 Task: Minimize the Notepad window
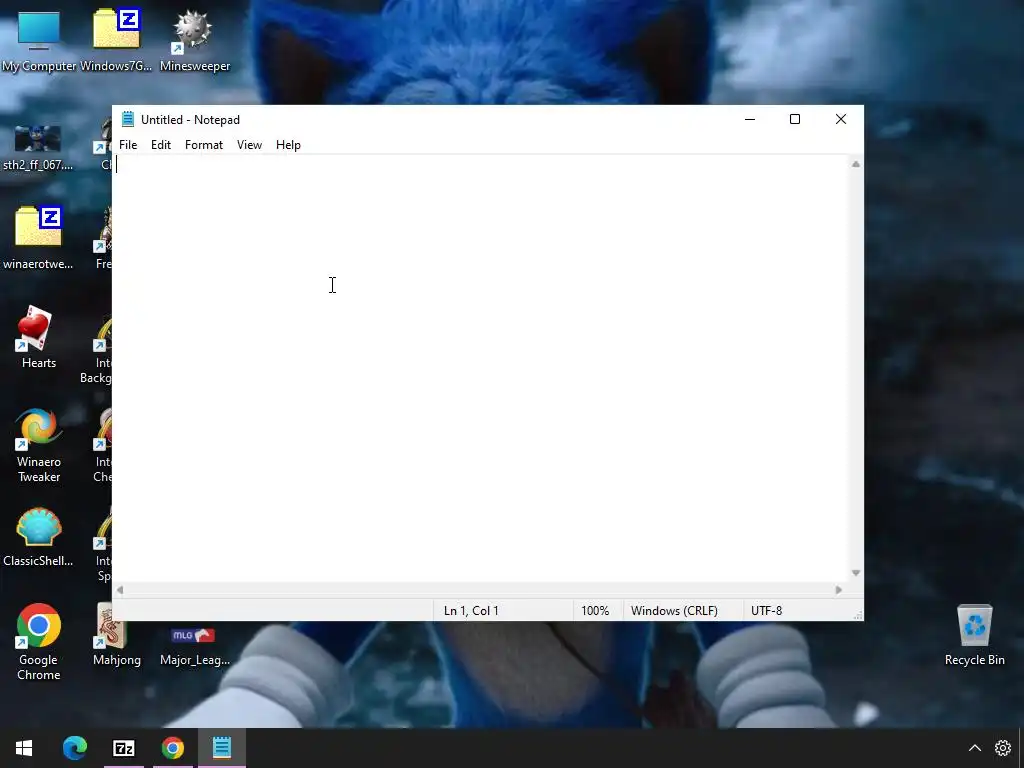[x=750, y=120]
